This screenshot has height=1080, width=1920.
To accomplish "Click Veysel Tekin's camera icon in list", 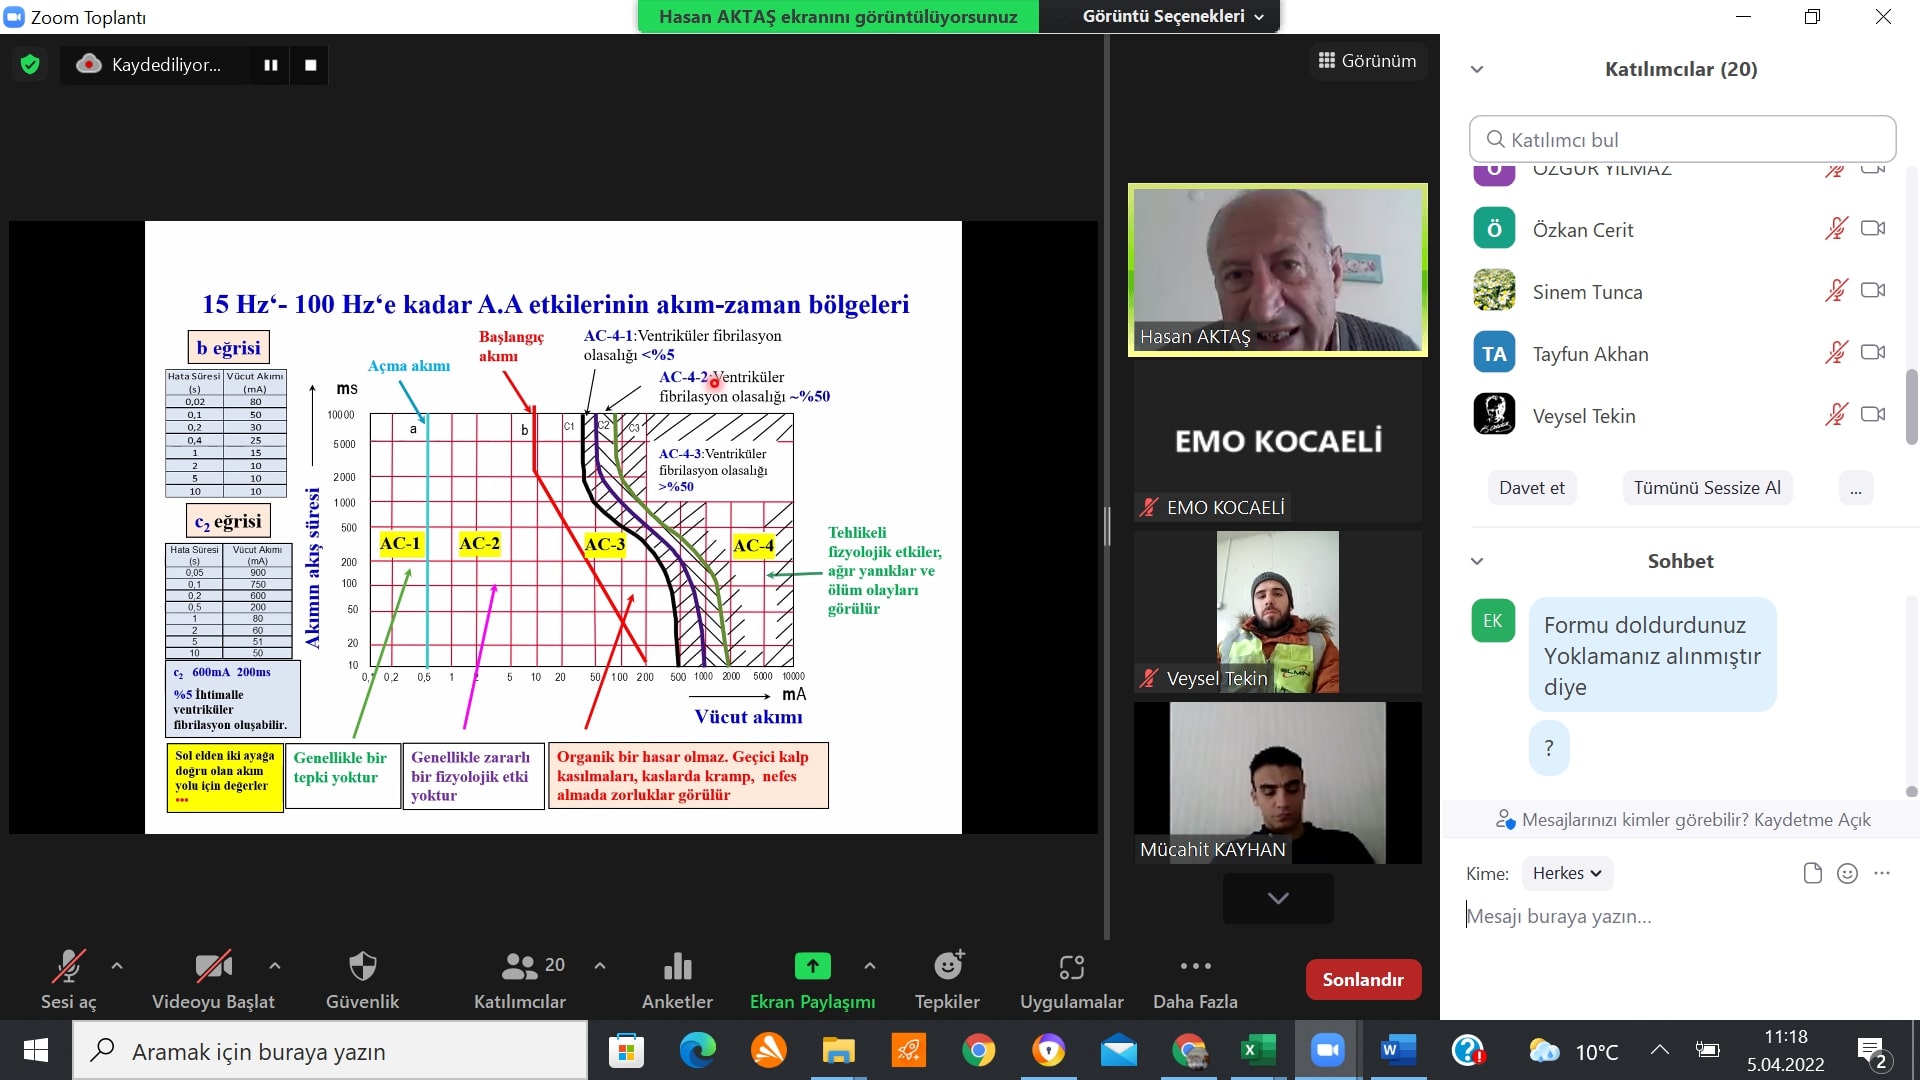I will click(x=1873, y=415).
